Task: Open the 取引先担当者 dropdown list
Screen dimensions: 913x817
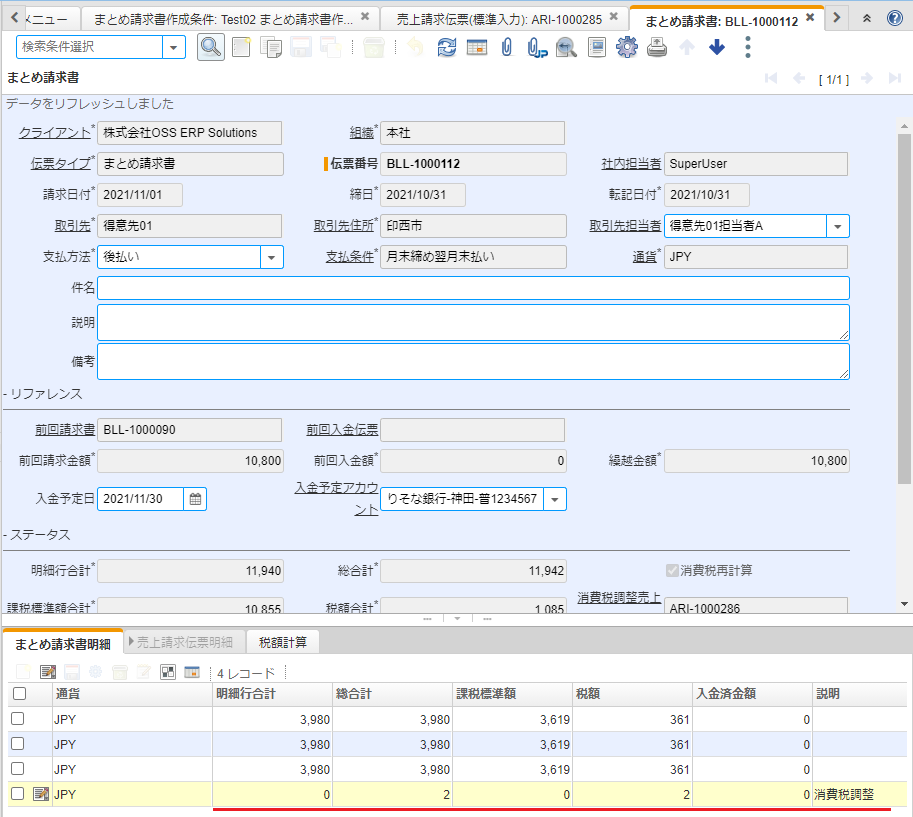Action: pos(838,226)
